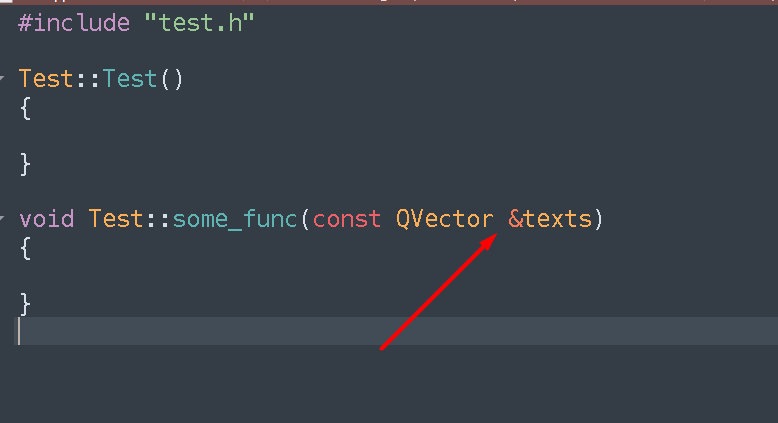Click the closing parenthesis after &texts

click(x=599, y=218)
